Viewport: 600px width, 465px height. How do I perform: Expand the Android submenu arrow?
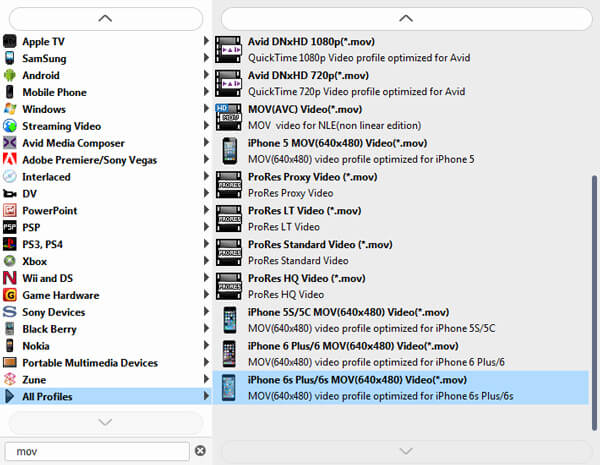click(x=206, y=74)
